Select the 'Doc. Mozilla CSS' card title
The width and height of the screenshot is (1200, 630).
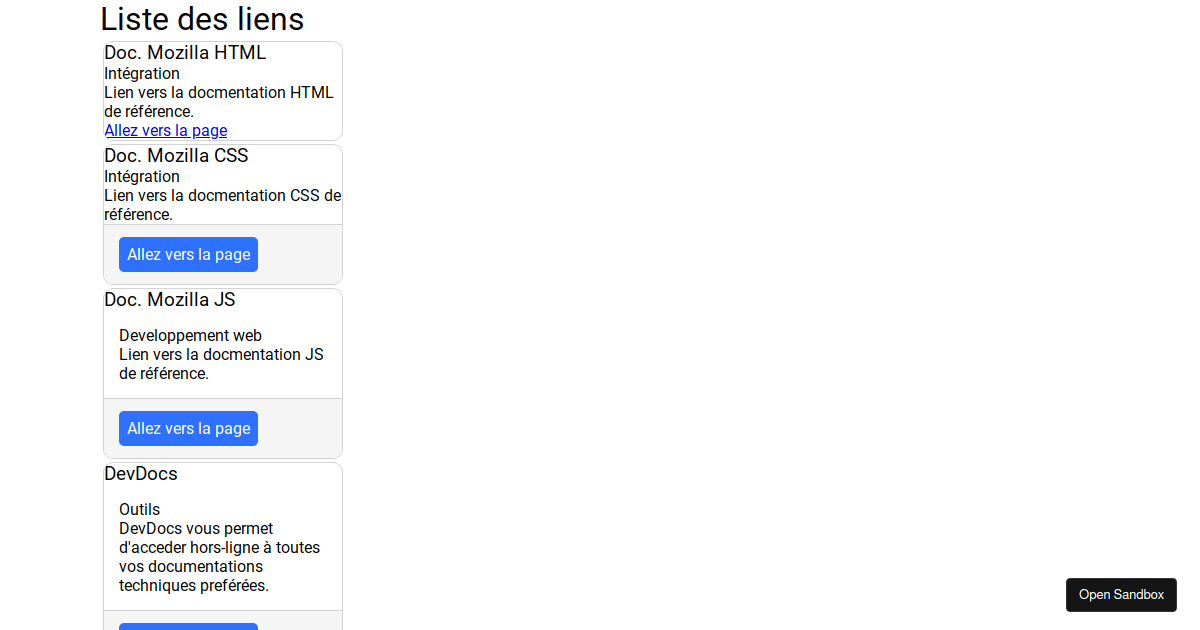click(176, 156)
